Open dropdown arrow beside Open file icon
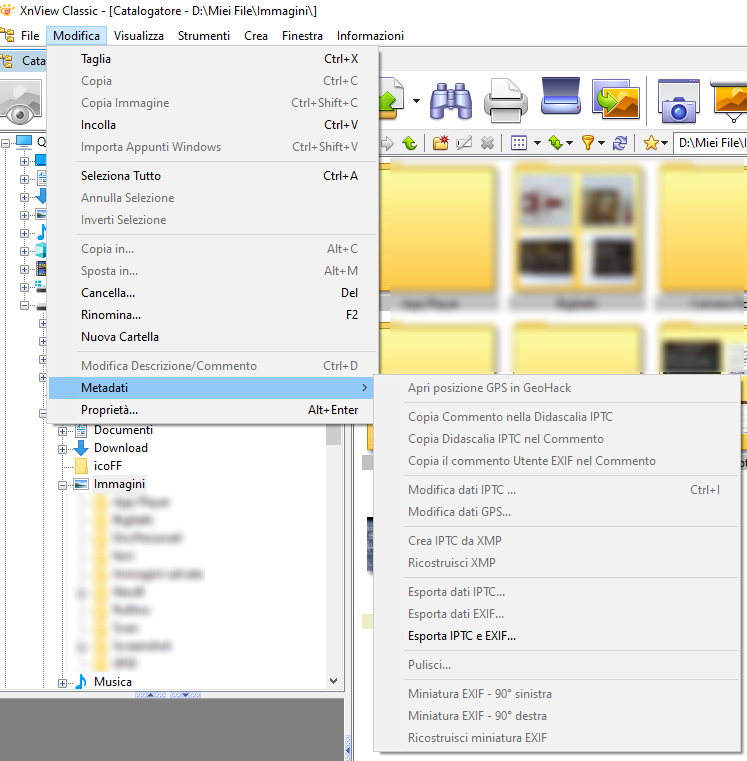The image size is (747, 761). click(x=416, y=101)
